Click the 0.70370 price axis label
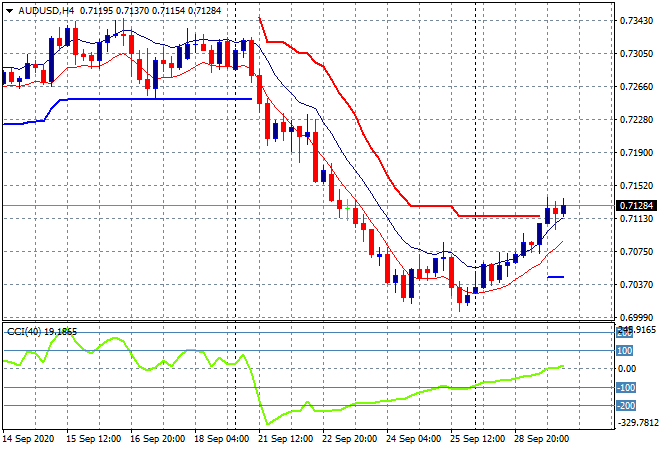The width and height of the screenshot is (660, 450). click(636, 285)
